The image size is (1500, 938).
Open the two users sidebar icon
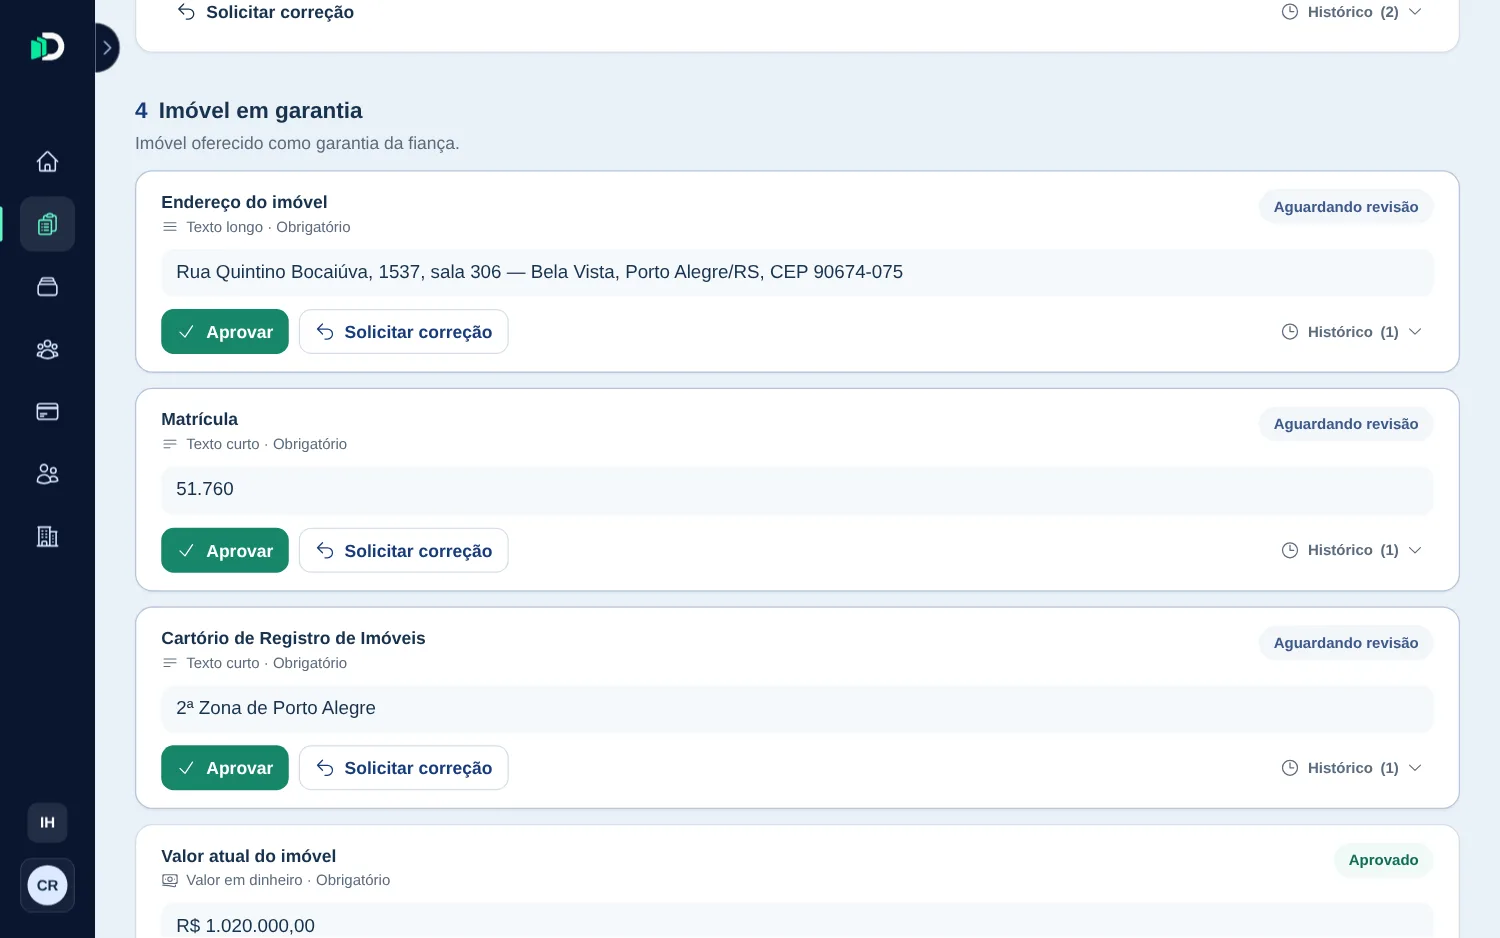point(47,474)
